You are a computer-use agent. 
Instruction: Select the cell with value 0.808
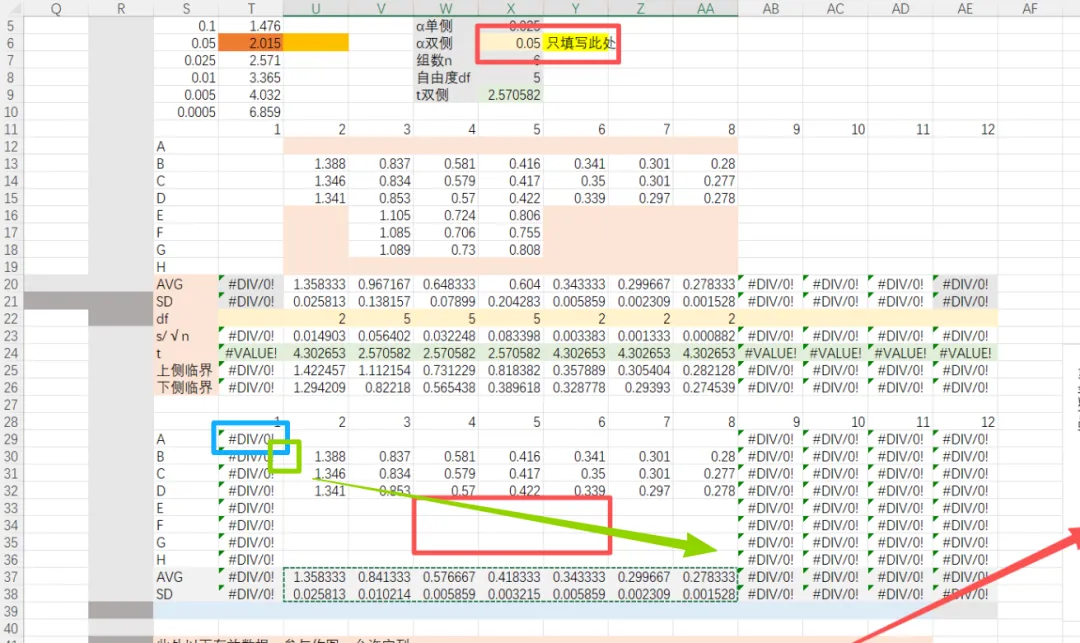coord(510,250)
